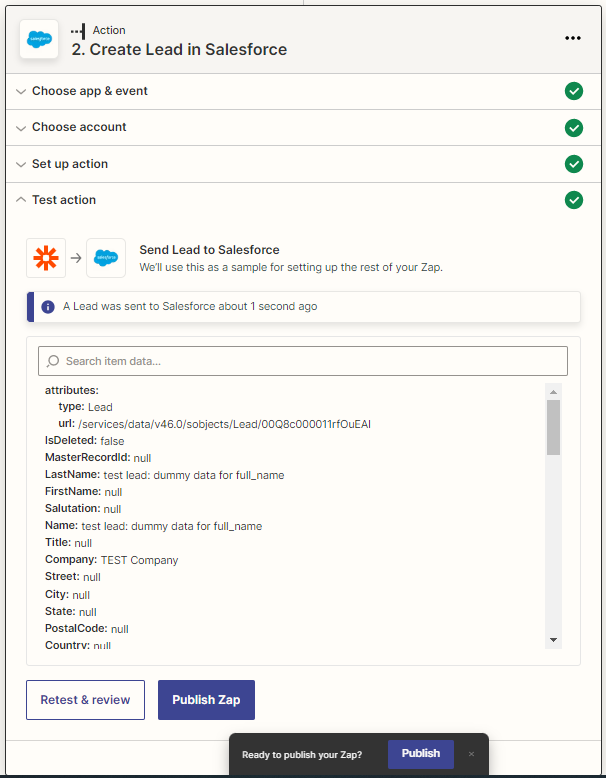606x778 pixels.
Task: Click the action step type icon above title
Action: [x=78, y=31]
